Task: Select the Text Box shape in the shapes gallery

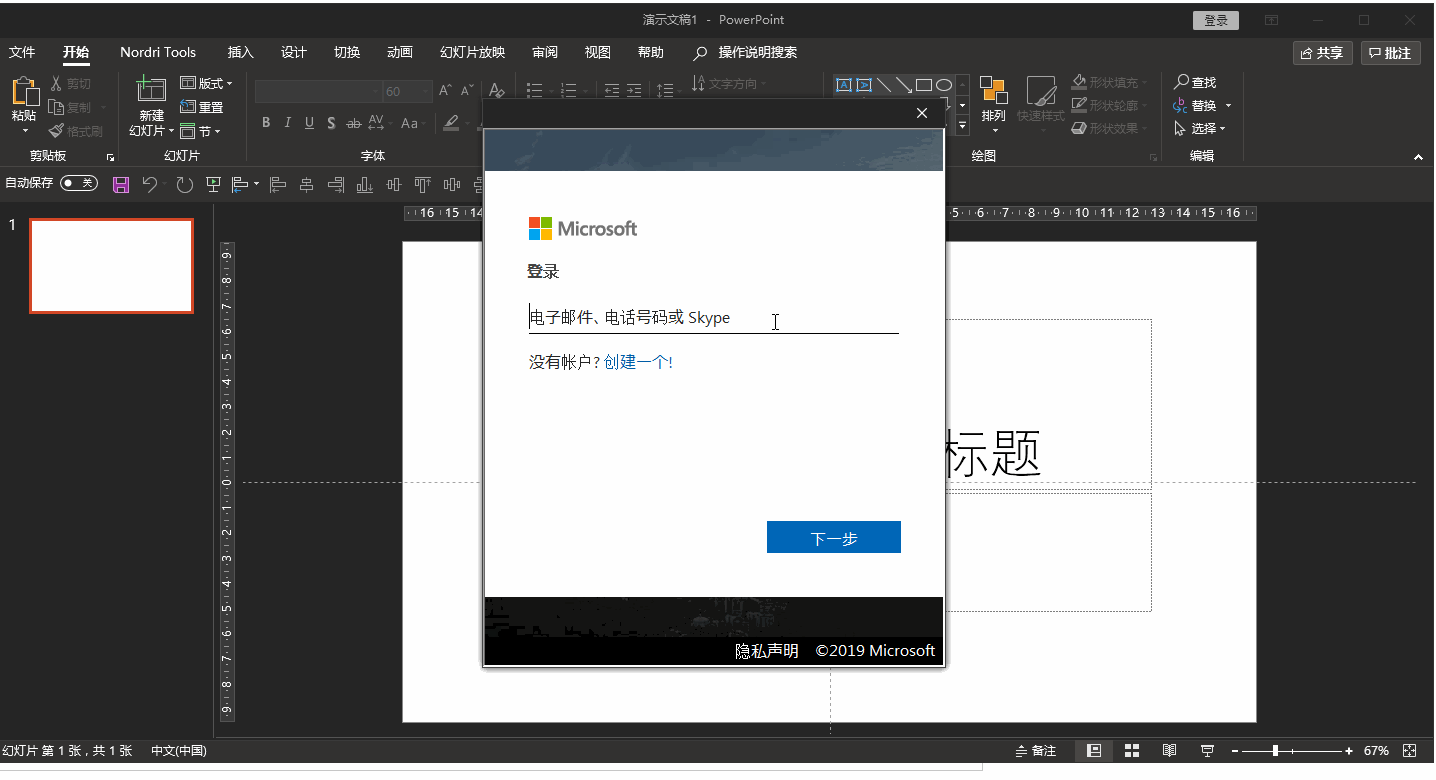Action: pos(843,85)
